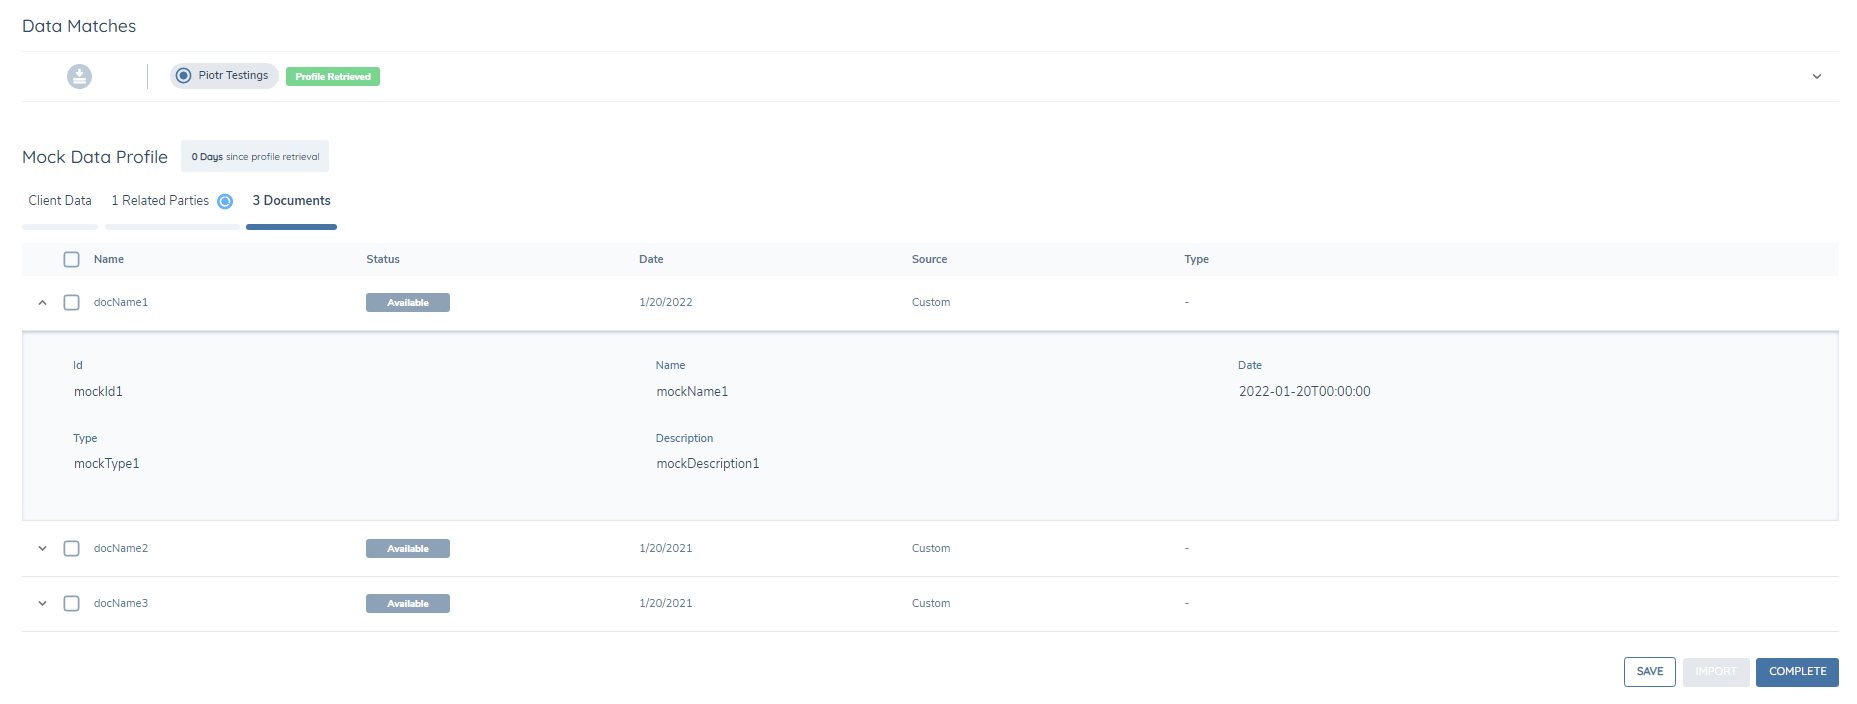This screenshot has height=704, width=1857.
Task: Collapse the docName1 row details
Action: click(42, 302)
